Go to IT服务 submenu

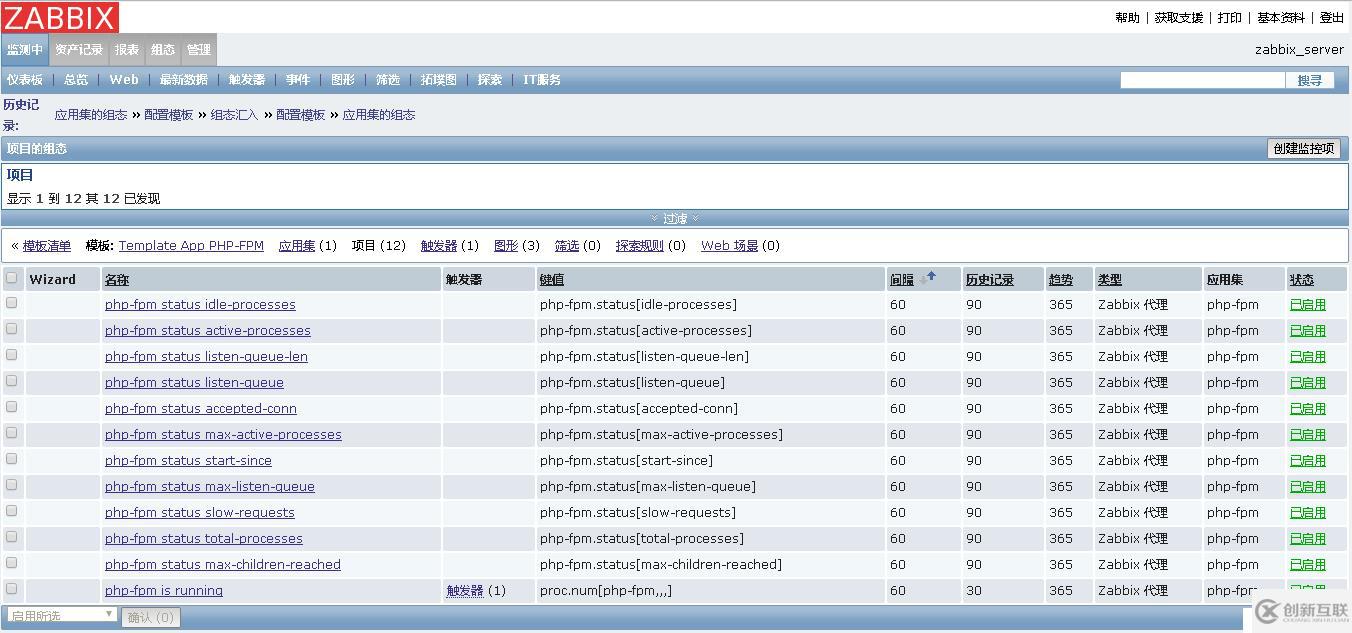542,80
